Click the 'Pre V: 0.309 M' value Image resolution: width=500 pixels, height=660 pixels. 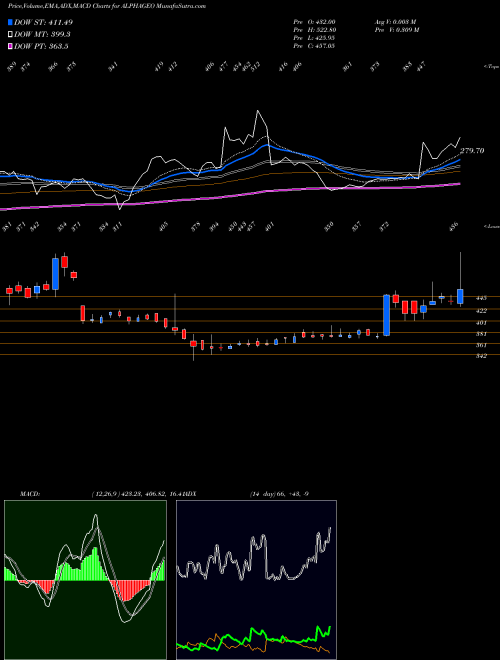click(x=396, y=30)
